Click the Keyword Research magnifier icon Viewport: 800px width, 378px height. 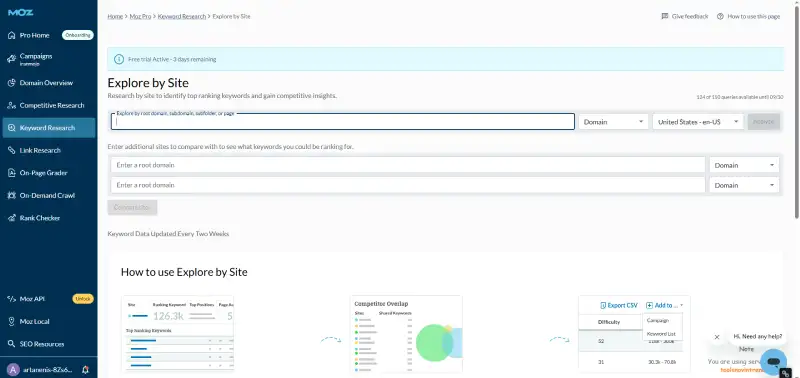pos(12,128)
